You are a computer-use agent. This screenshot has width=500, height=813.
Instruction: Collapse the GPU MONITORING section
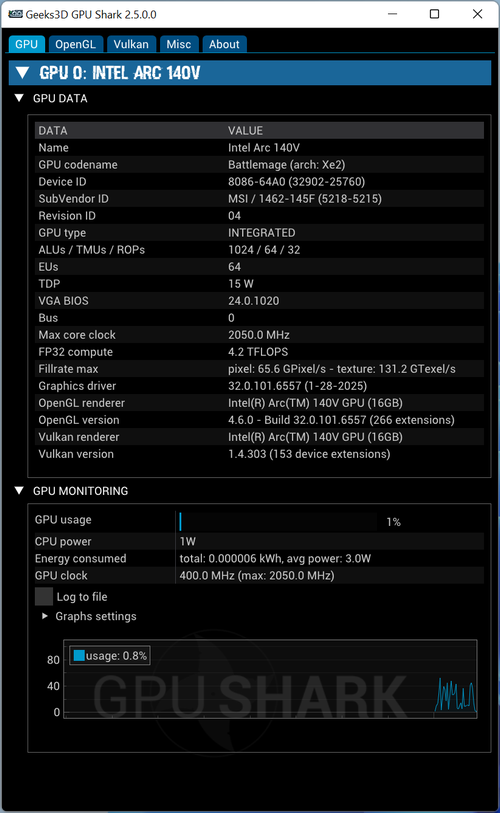pyautogui.click(x=19, y=490)
